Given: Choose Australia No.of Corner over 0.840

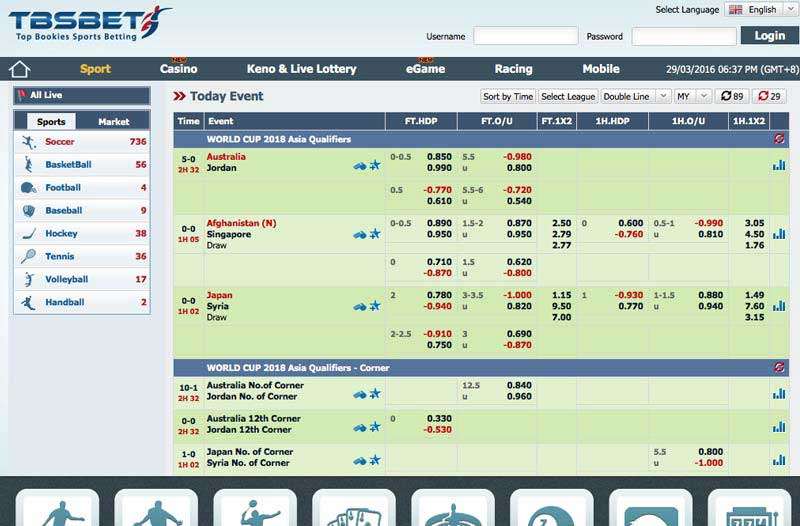Looking at the screenshot, I should point(519,385).
